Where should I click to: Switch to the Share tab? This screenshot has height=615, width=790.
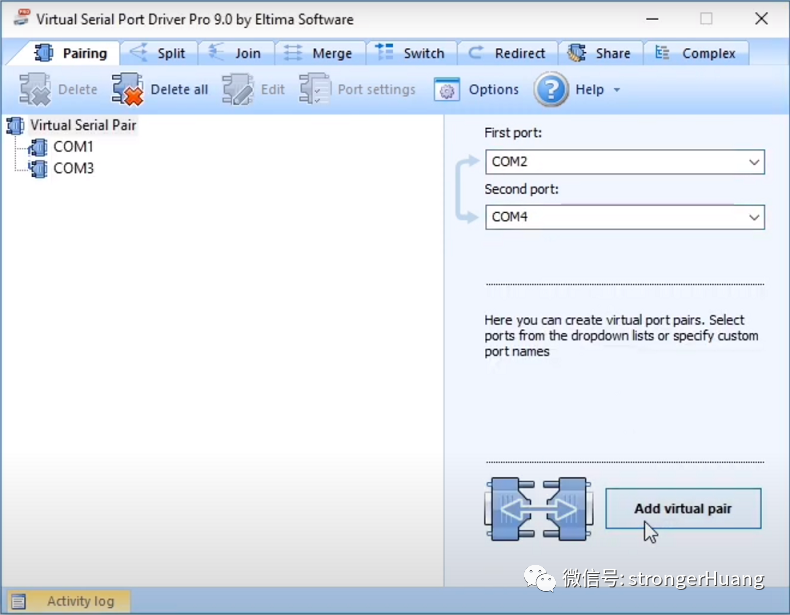(x=601, y=53)
